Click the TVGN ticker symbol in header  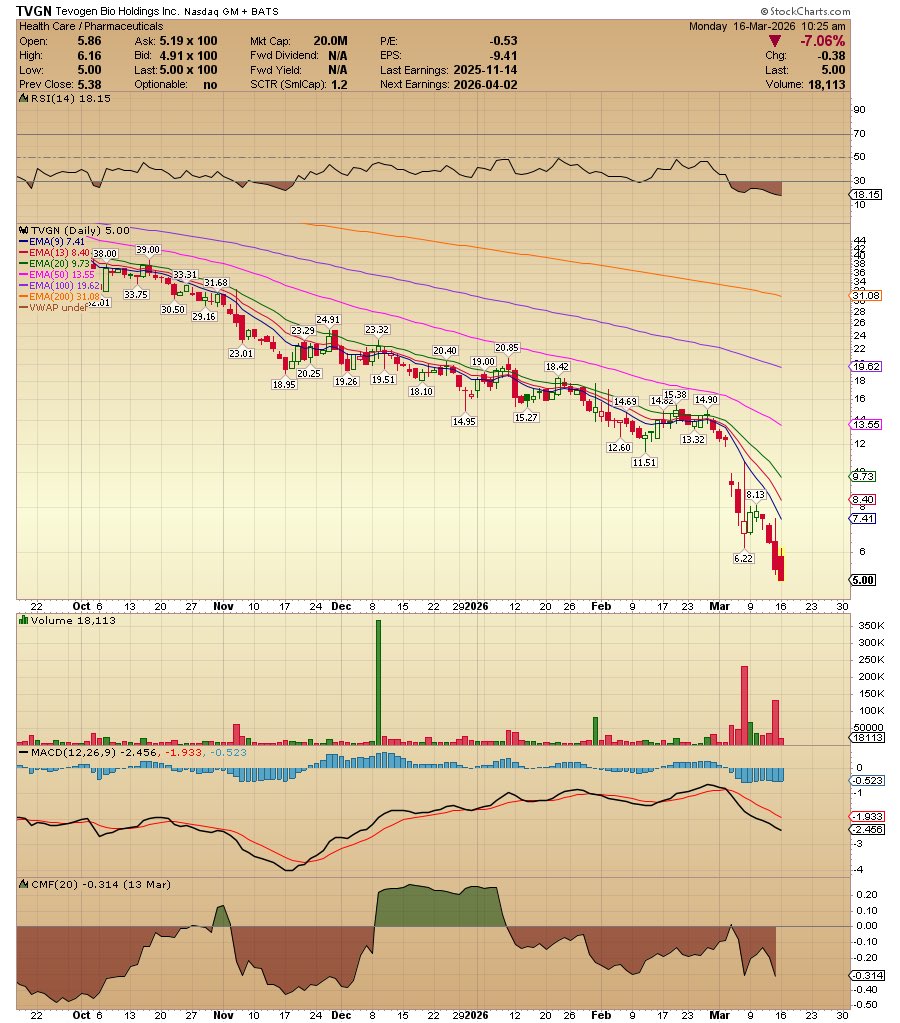pos(33,11)
